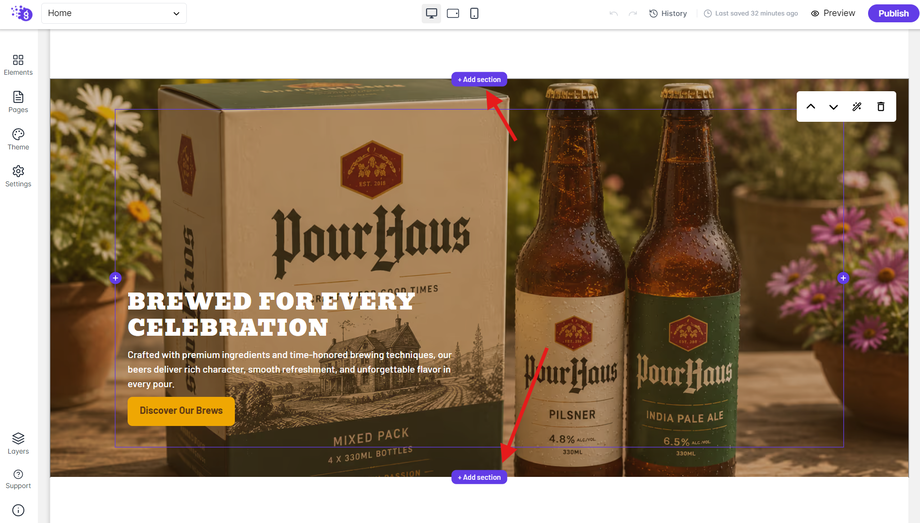This screenshot has height=523, width=920.
Task: Select the Crafted with premium ingredients paragraph
Action: [290, 370]
